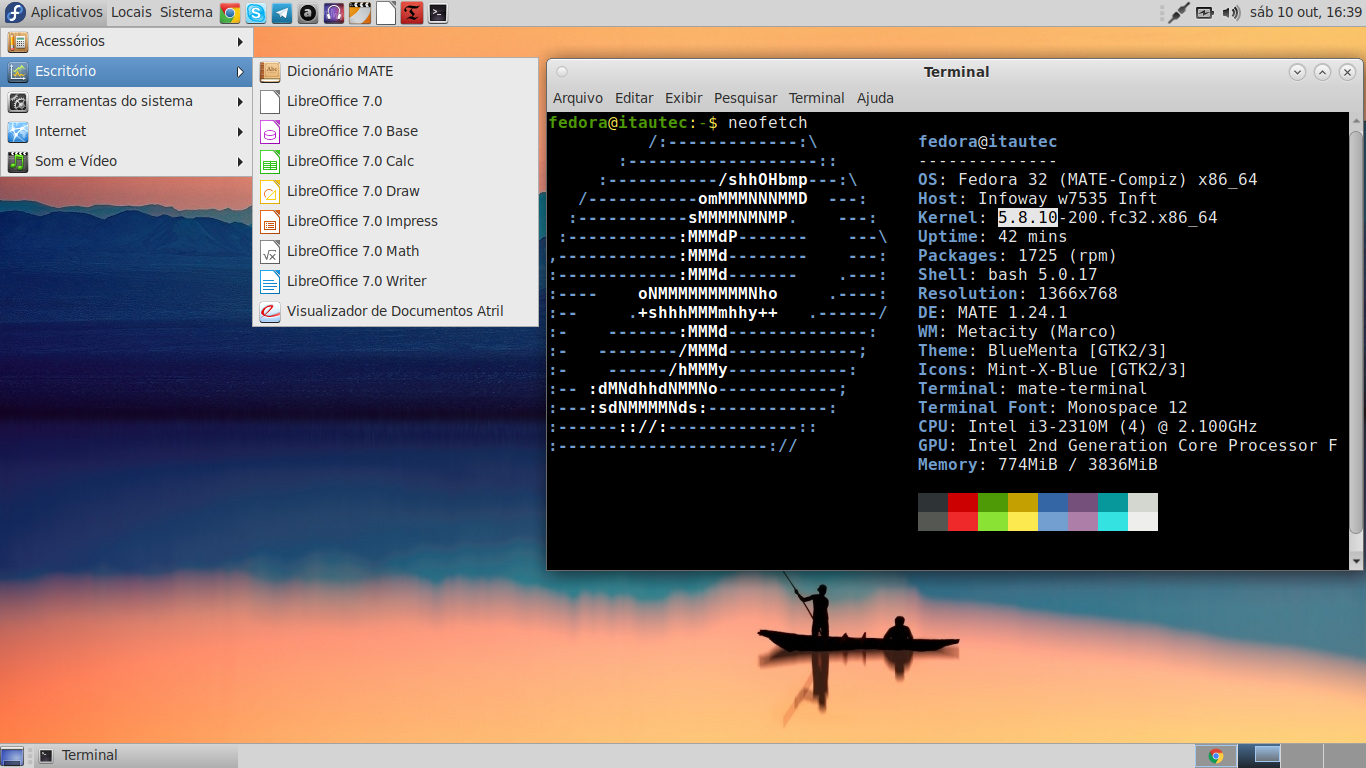Open Skype from the panel launcher

tap(256, 13)
